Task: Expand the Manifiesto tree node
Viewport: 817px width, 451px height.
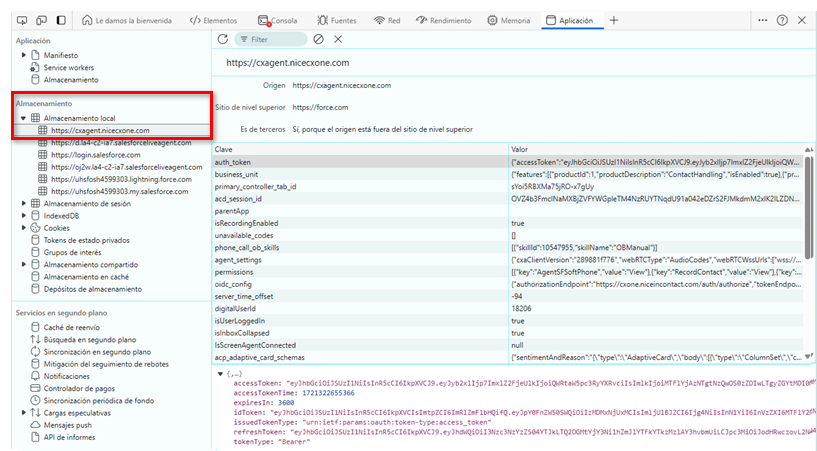Action: [23, 55]
